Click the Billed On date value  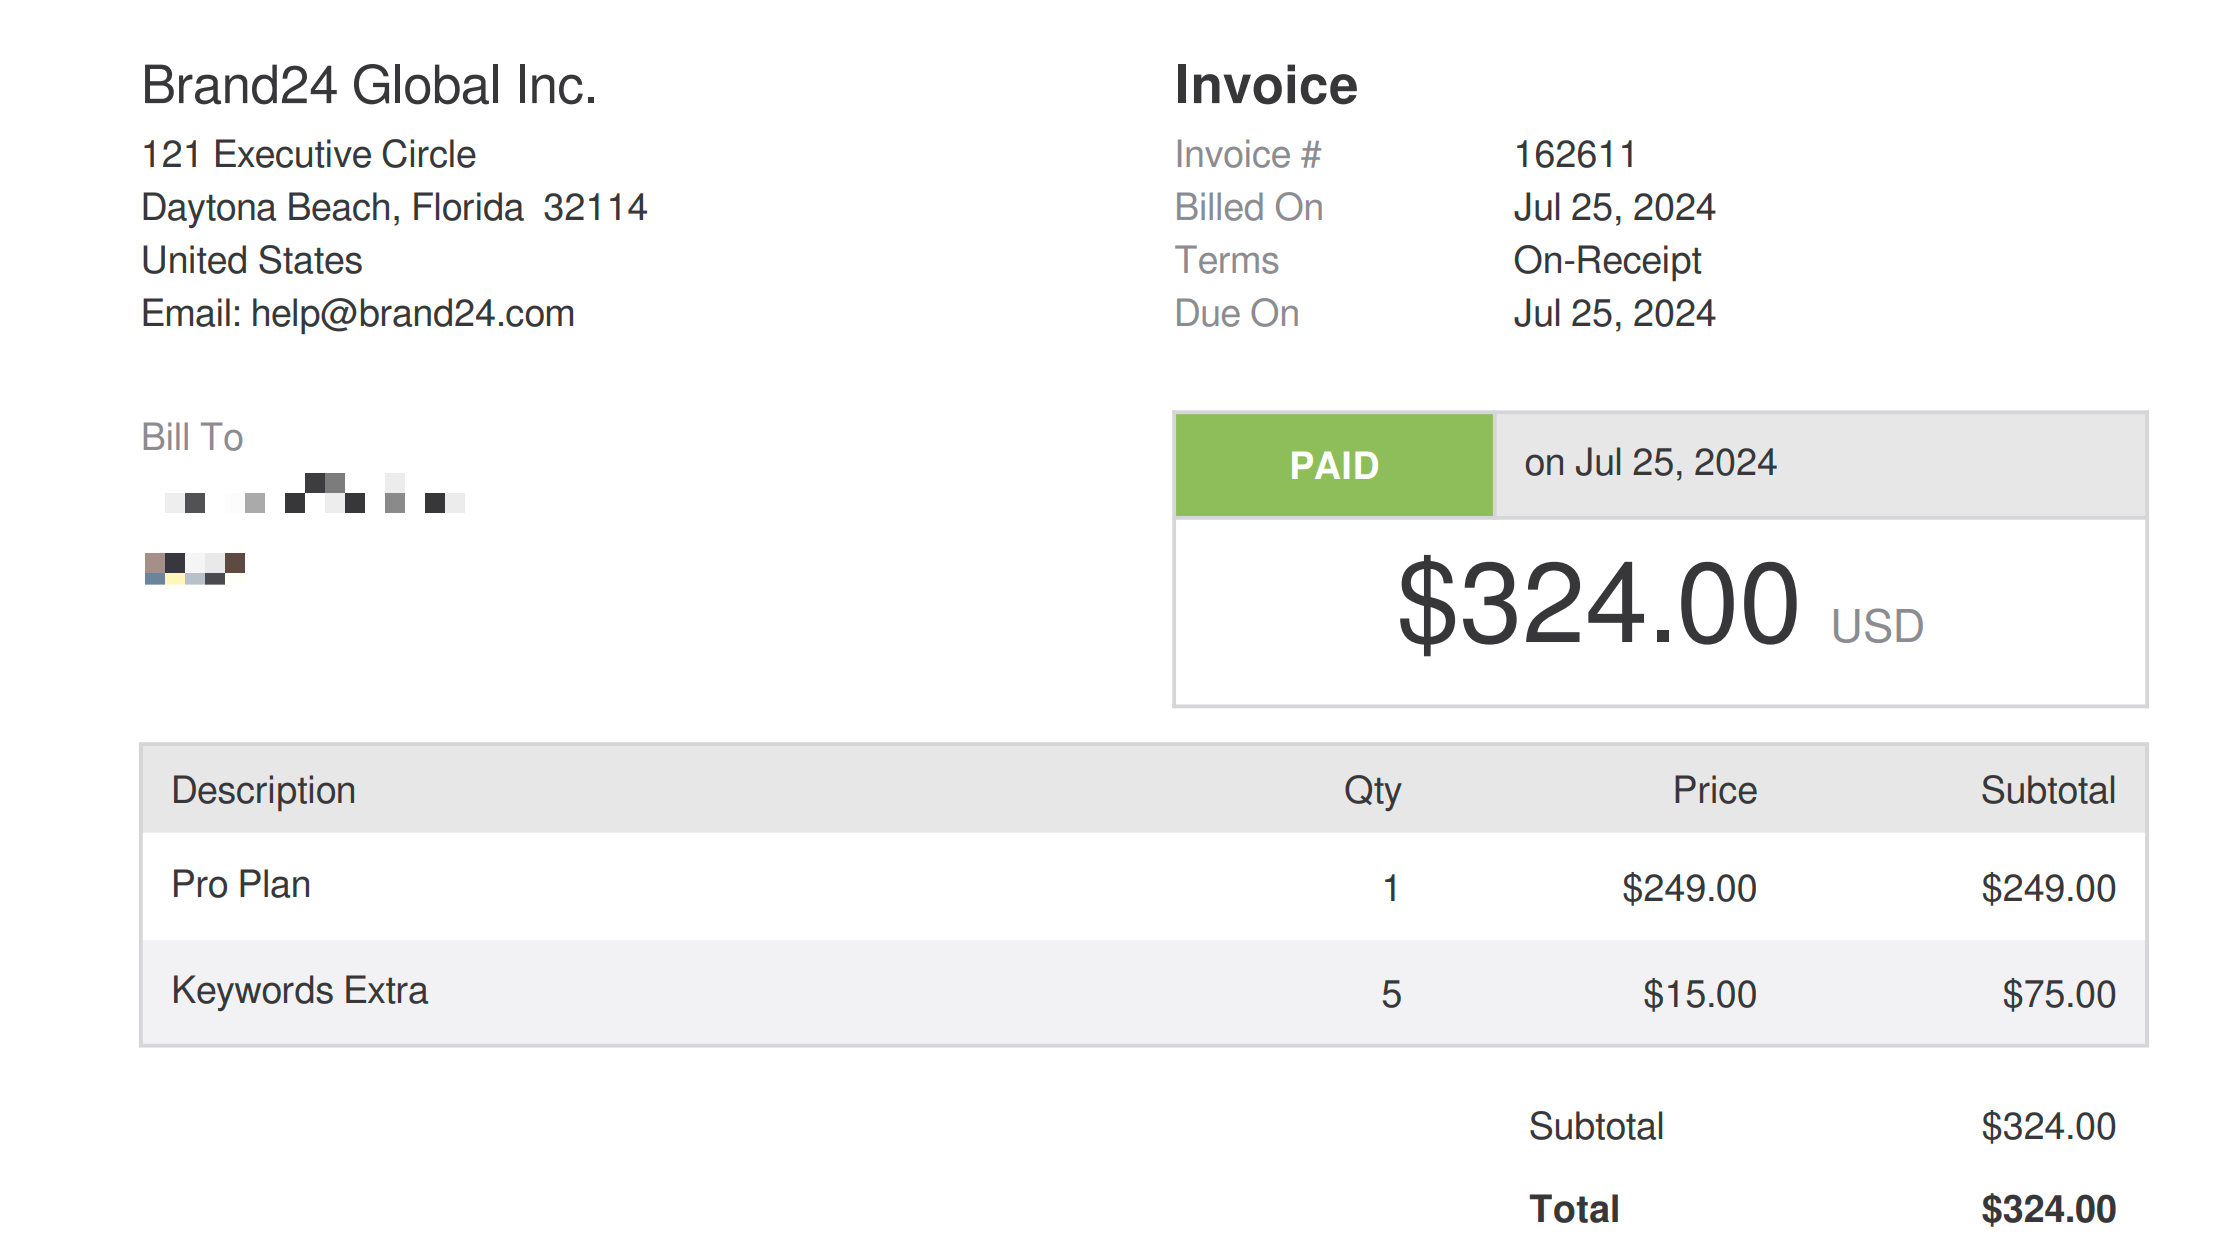click(x=1614, y=208)
